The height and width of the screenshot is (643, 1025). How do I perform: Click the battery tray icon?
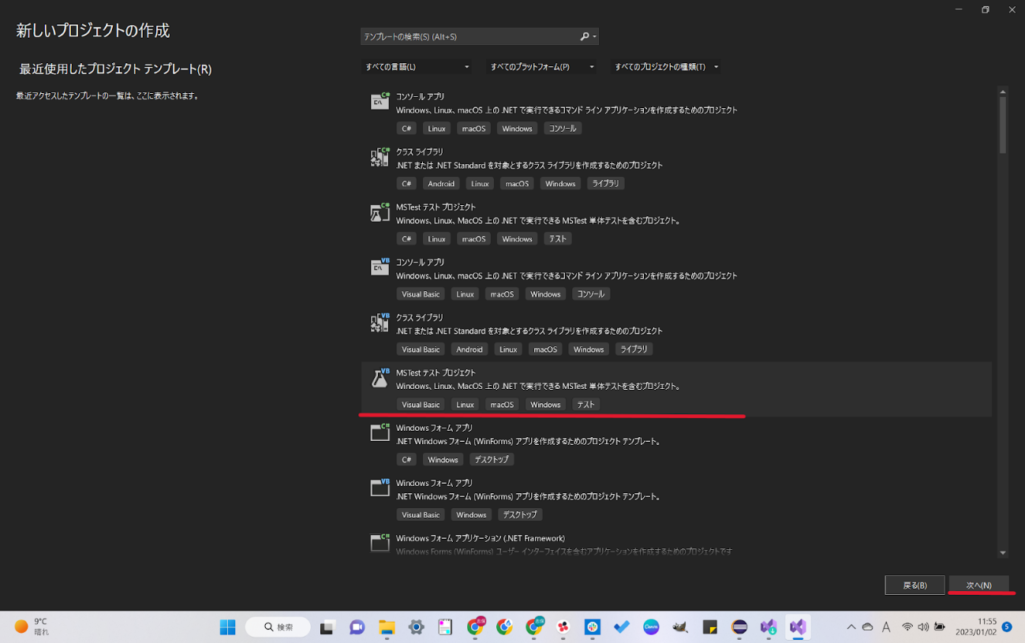point(939,627)
